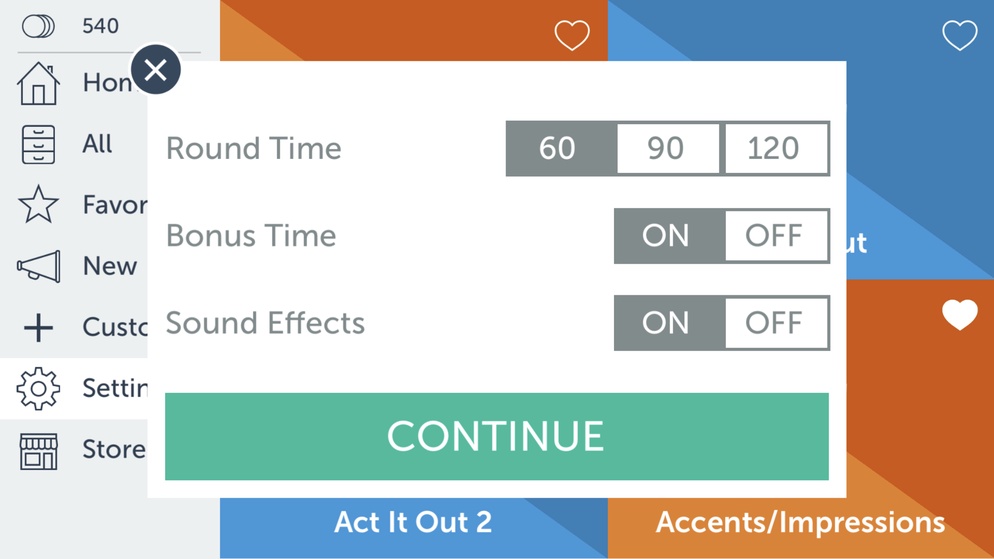994x559 pixels.
Task: Open Settings gear icon in sidebar
Action: tap(38, 389)
